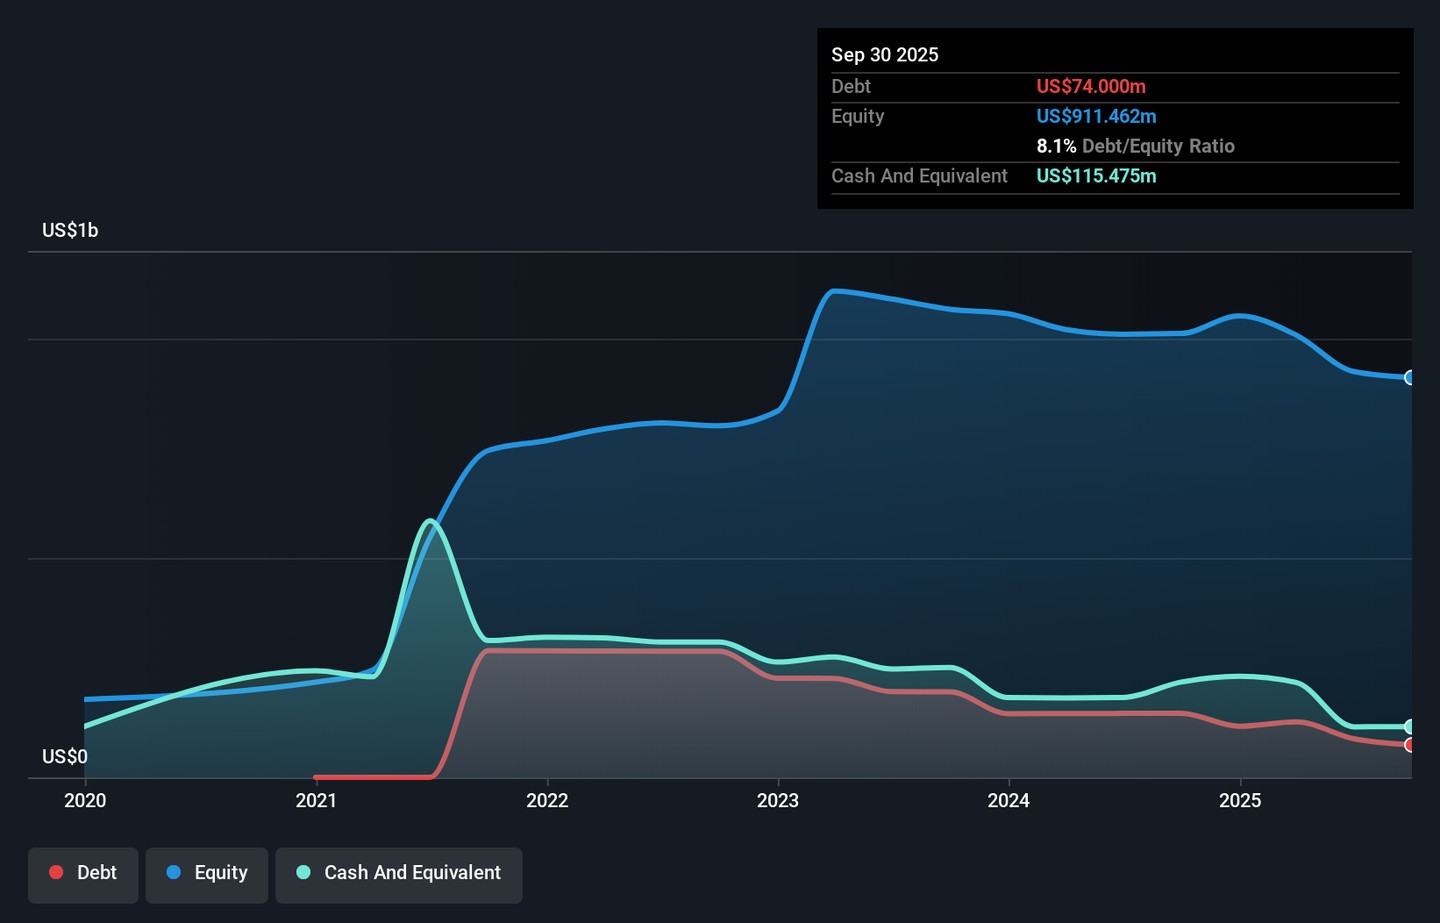Image resolution: width=1440 pixels, height=923 pixels.
Task: Select the 2021 x-axis label
Action: click(316, 800)
